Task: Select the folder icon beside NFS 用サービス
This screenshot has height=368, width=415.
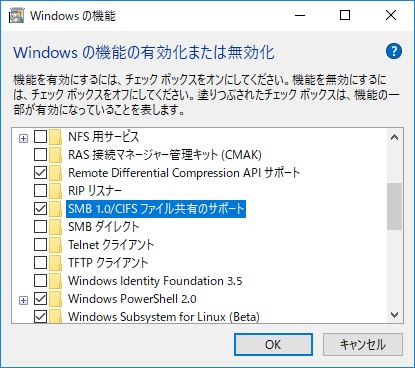Action: click(56, 137)
